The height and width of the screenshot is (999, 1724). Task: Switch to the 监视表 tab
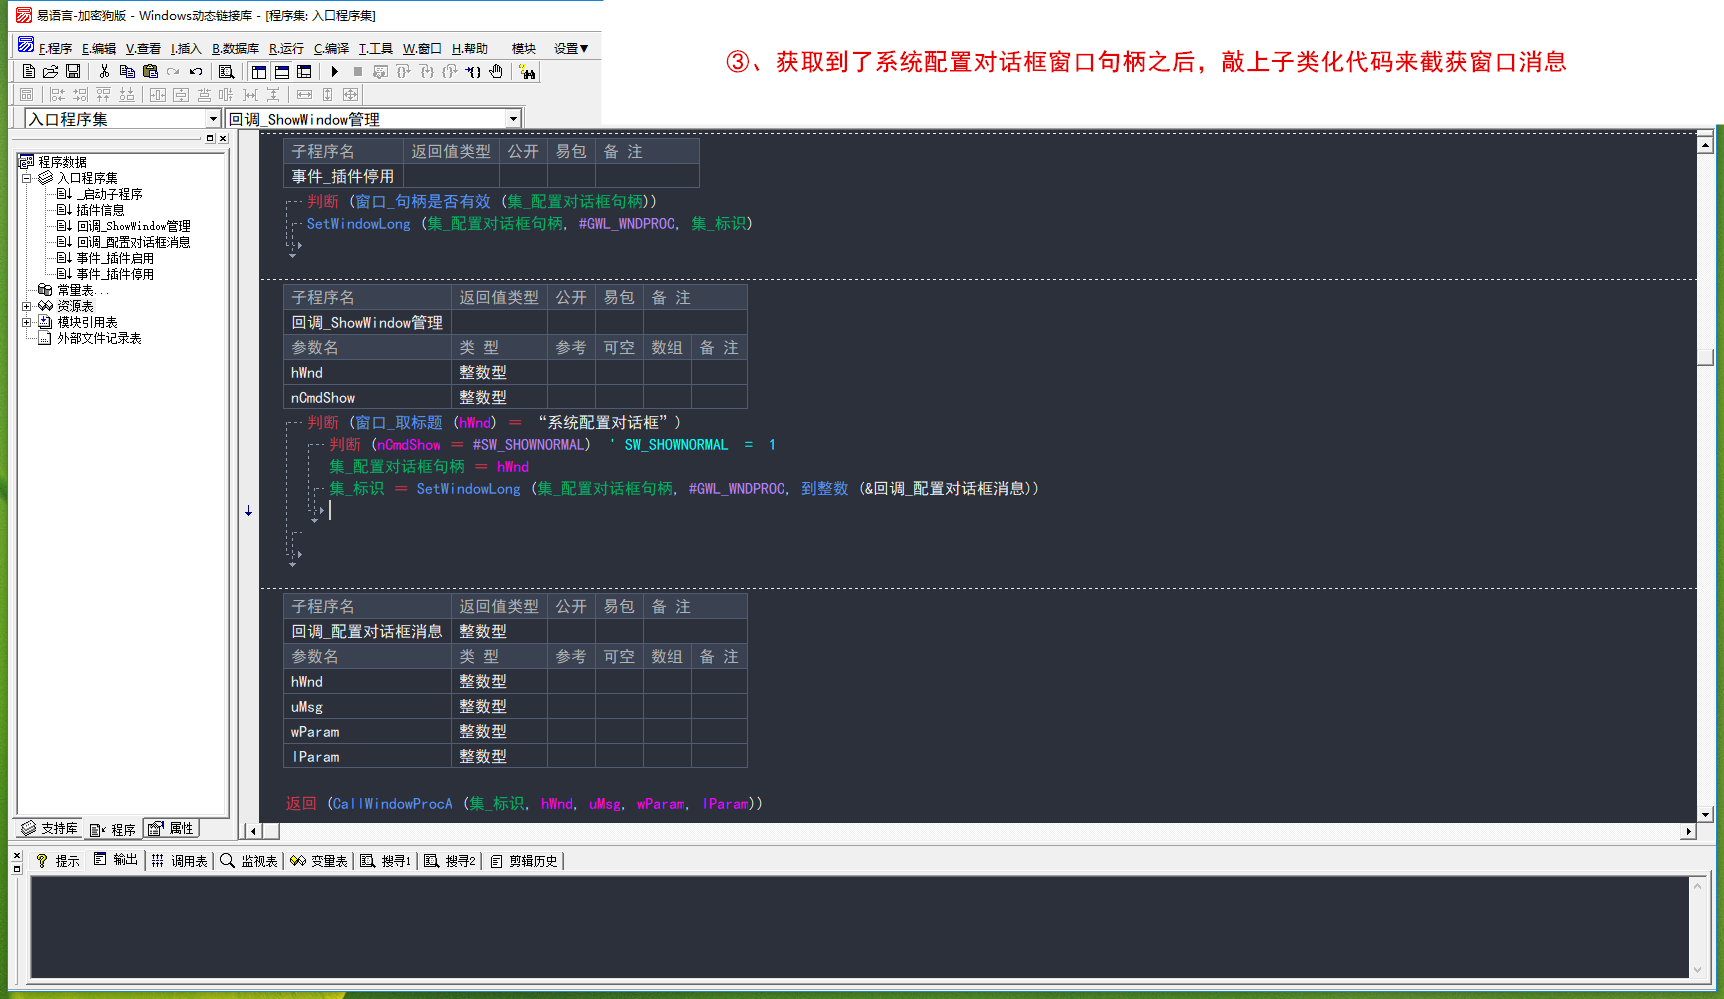tap(249, 861)
